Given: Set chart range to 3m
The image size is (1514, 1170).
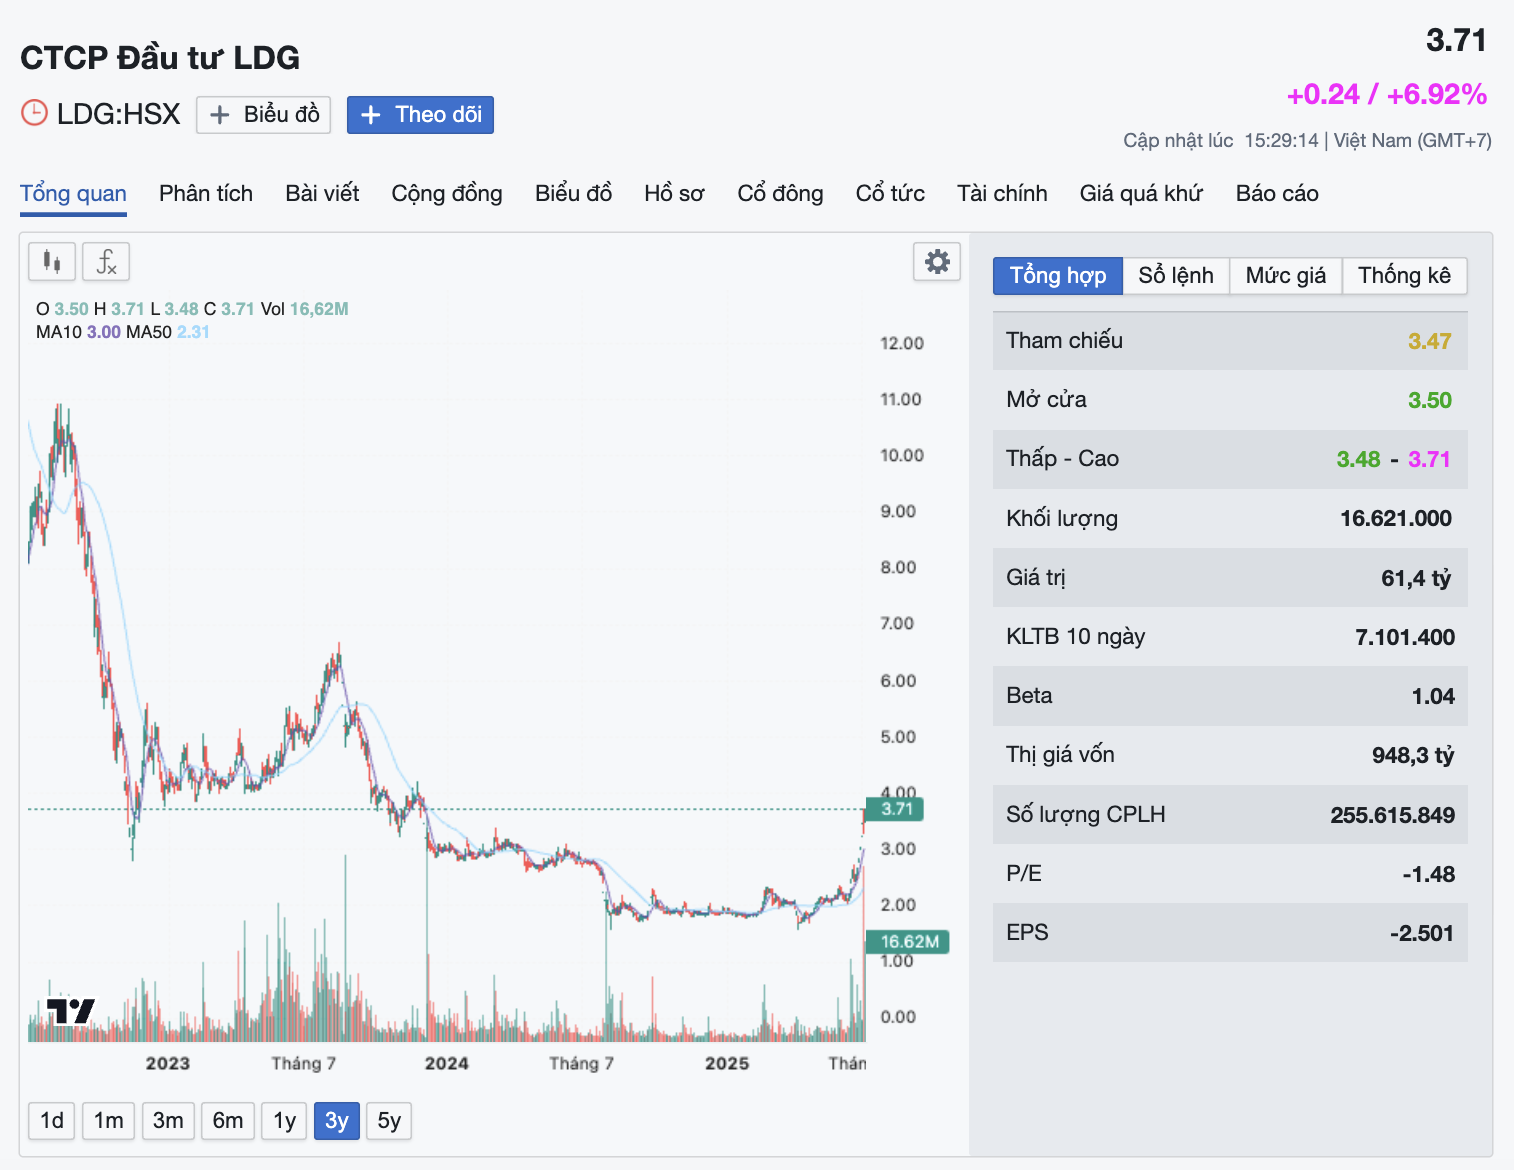Looking at the screenshot, I should 168,1121.
